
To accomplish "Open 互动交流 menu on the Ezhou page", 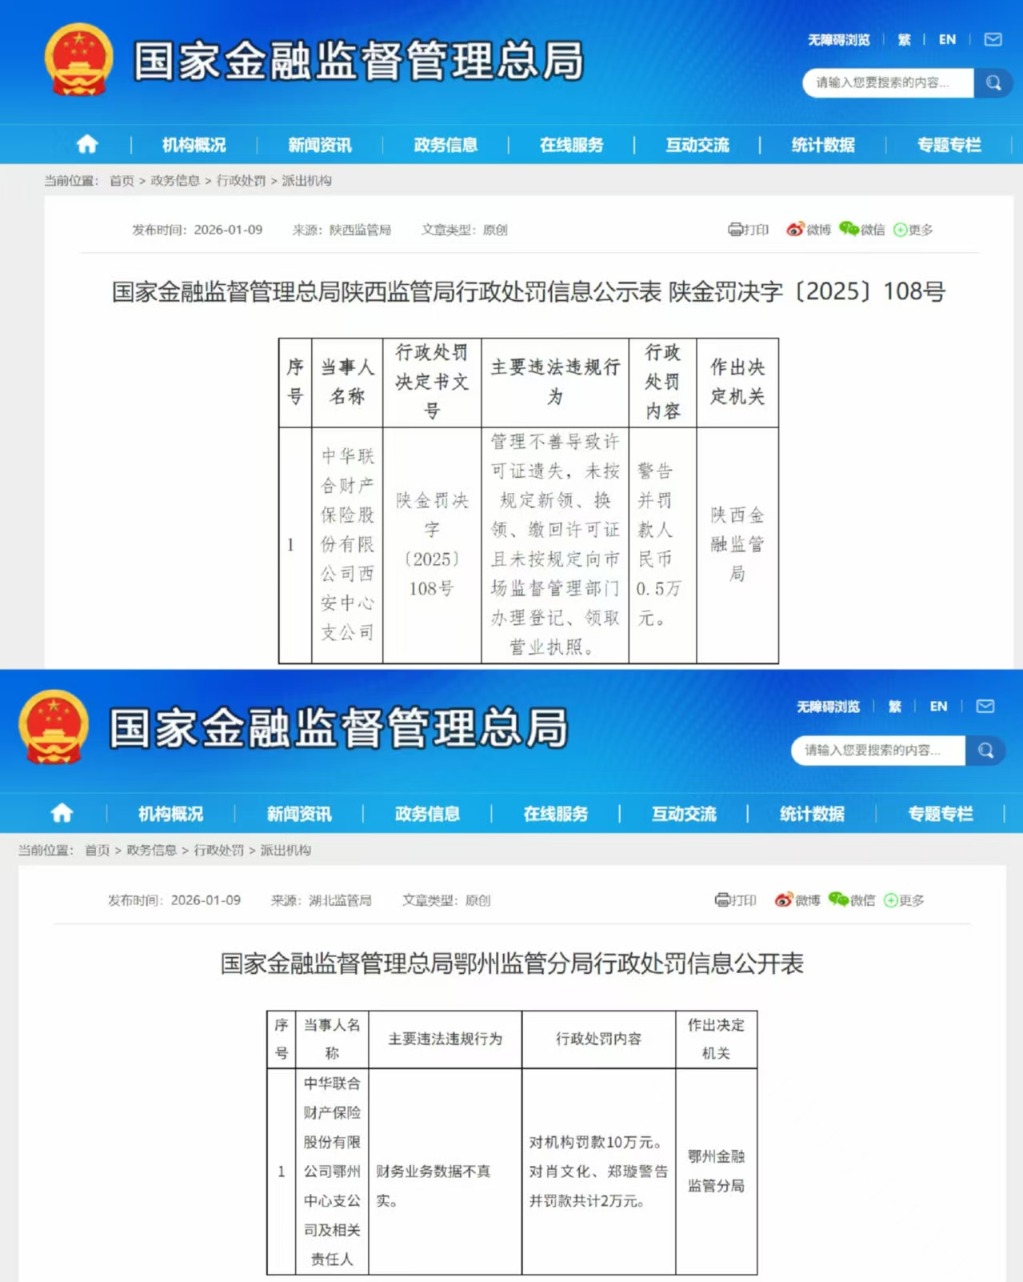I will click(x=684, y=814).
